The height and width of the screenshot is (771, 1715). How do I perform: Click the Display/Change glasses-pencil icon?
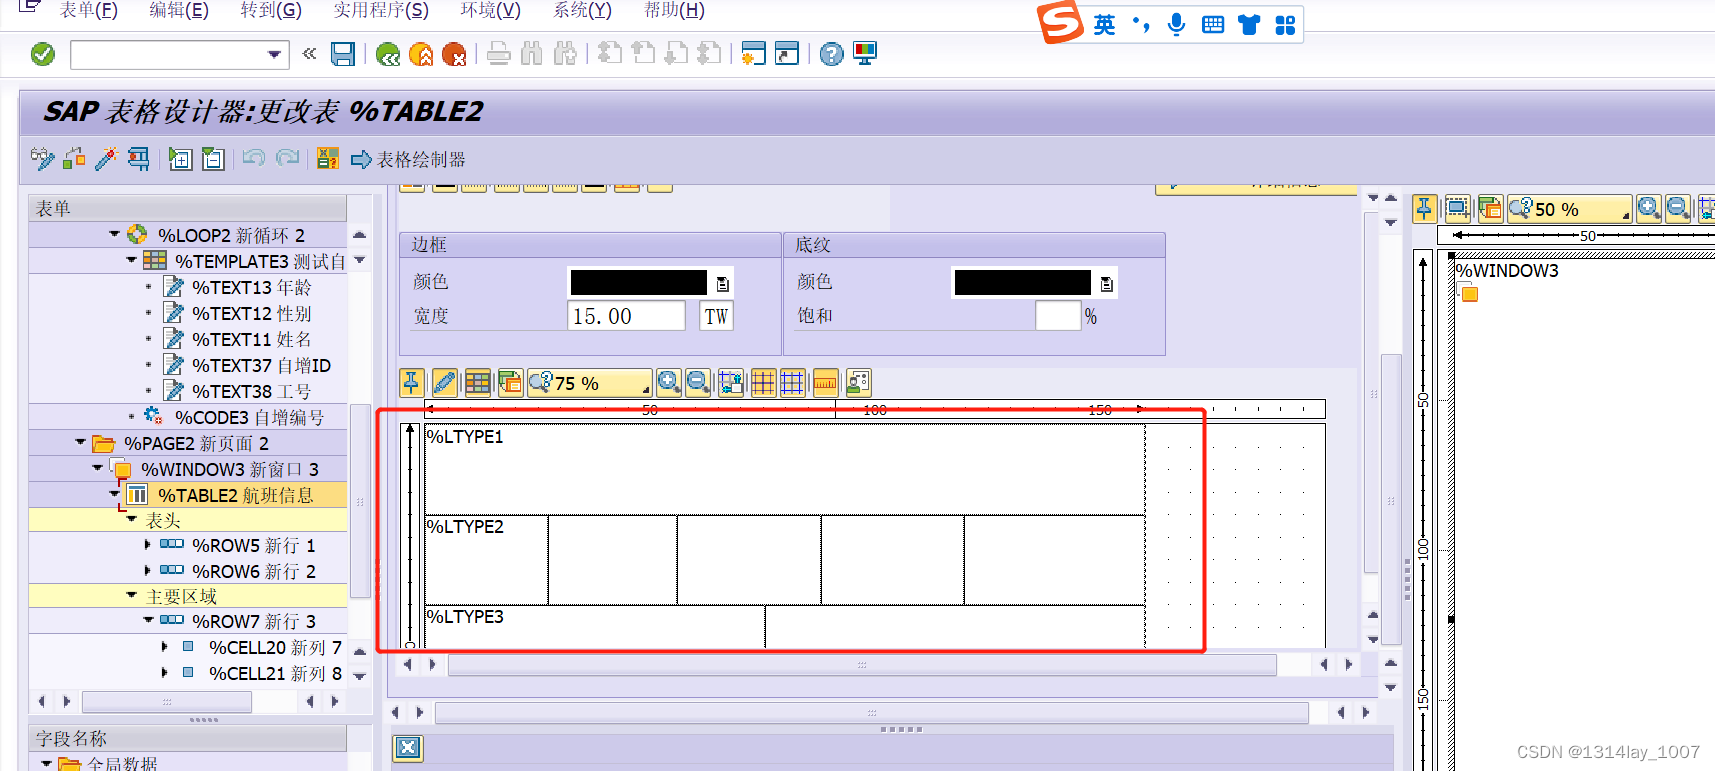[x=42, y=158]
